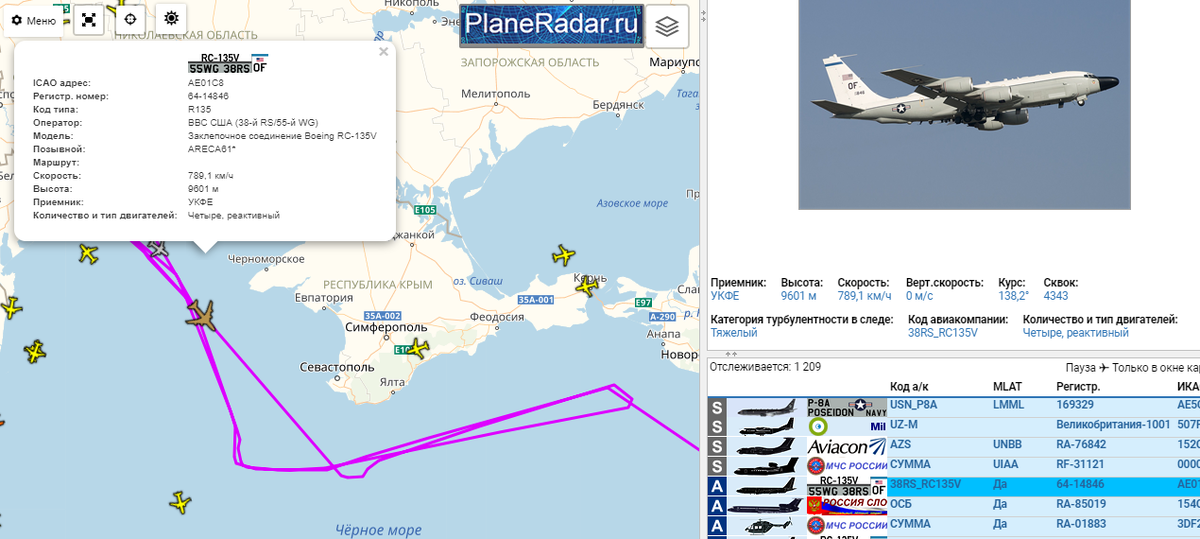Open the PlaneRadar.ru logo link
Screen dimensions: 1200x539
pos(549,25)
